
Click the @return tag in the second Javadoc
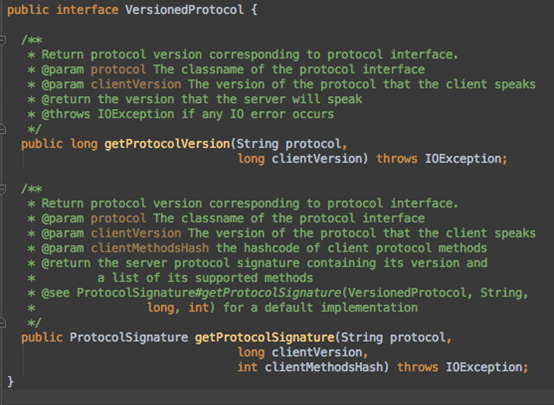tap(66, 263)
